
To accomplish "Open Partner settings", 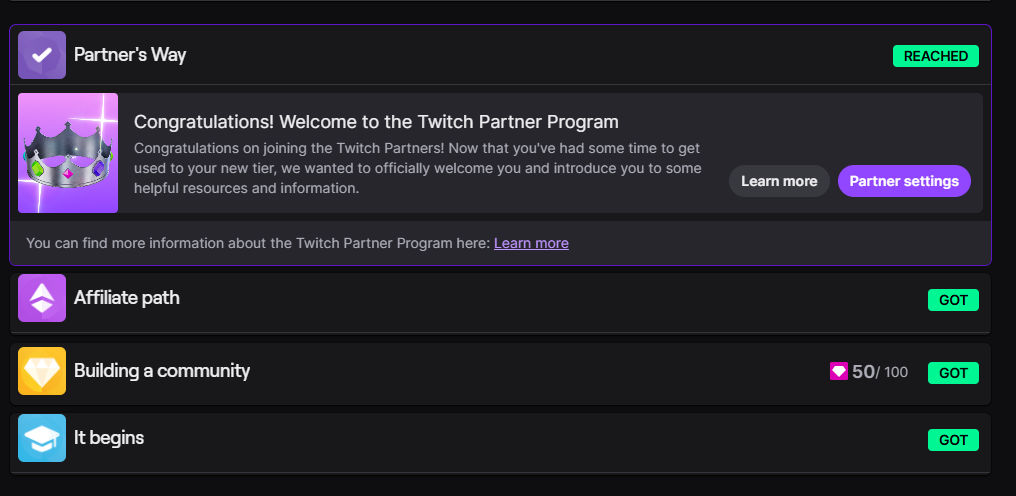I will [904, 181].
